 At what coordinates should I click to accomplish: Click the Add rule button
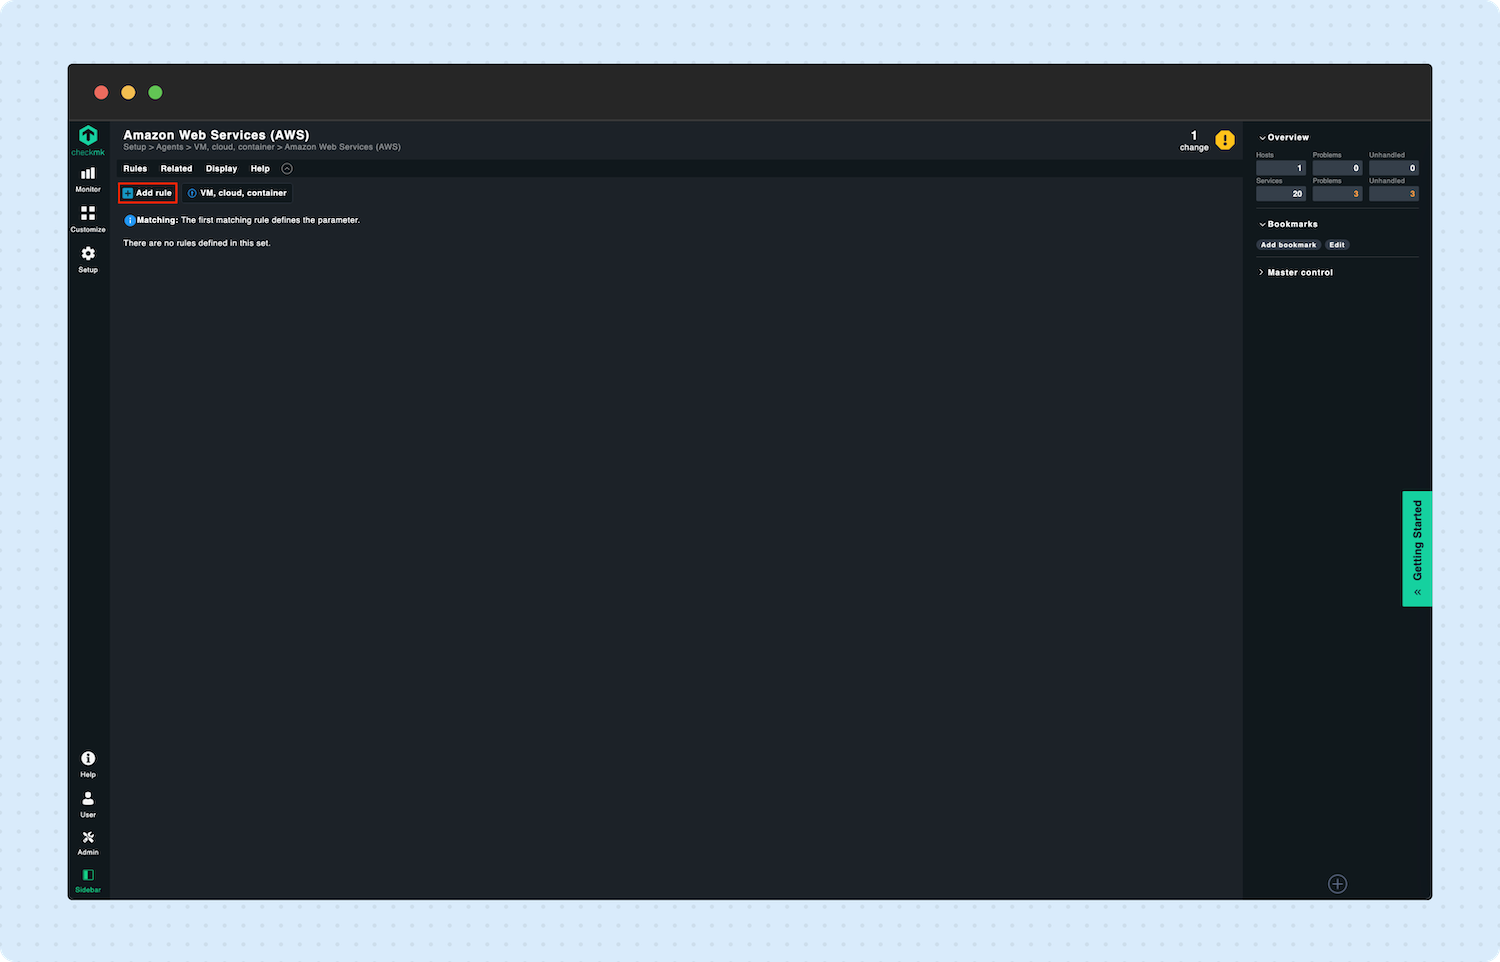(x=148, y=193)
